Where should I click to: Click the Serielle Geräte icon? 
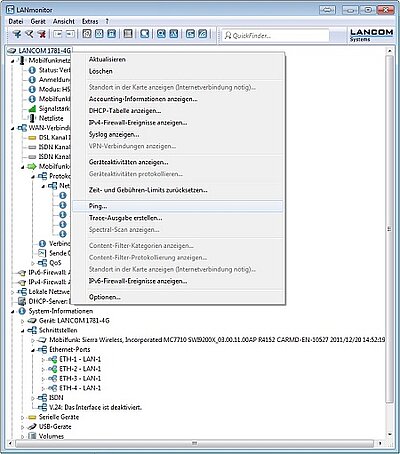click(x=32, y=417)
